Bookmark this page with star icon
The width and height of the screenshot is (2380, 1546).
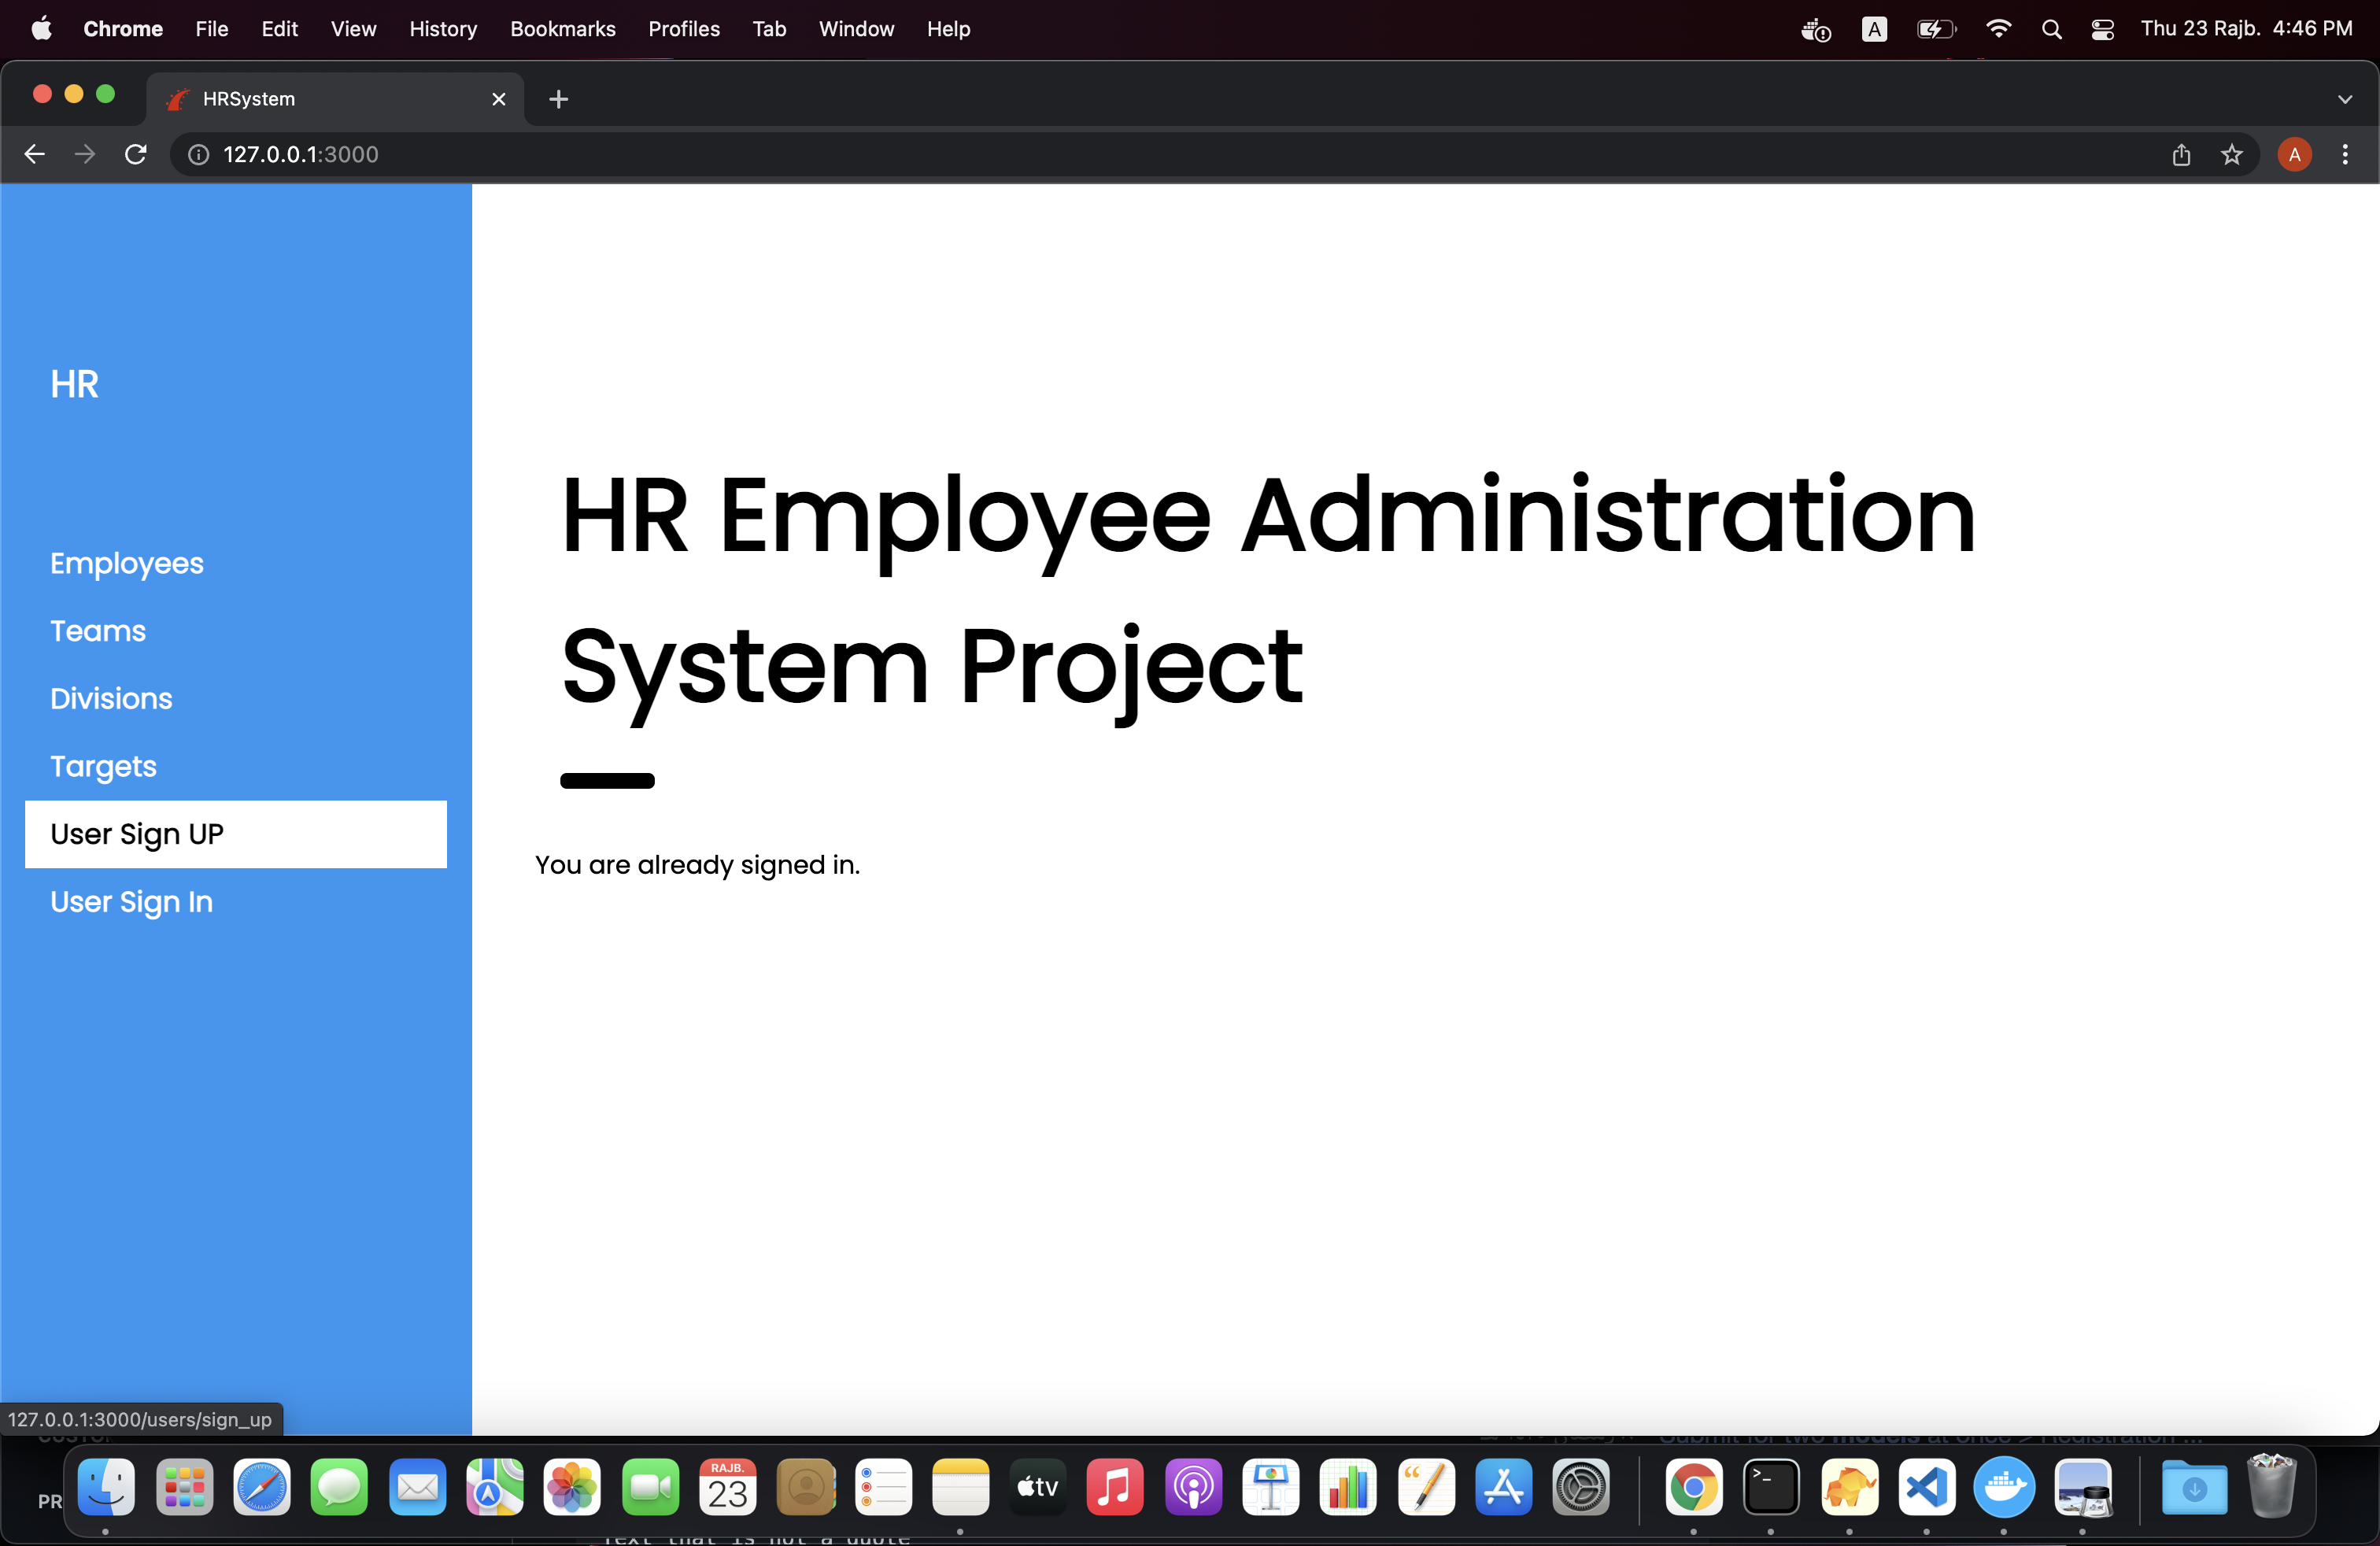pyautogui.click(x=2231, y=154)
